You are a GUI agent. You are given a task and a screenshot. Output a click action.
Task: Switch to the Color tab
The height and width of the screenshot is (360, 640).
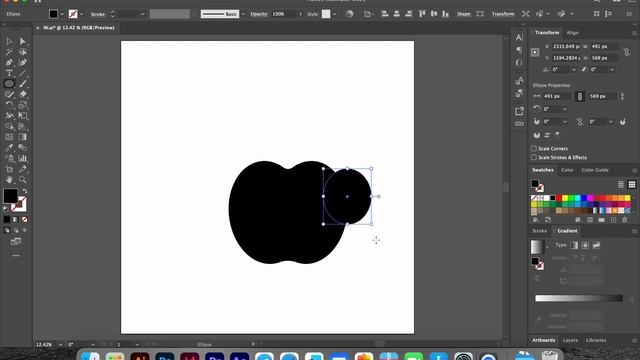(x=567, y=170)
